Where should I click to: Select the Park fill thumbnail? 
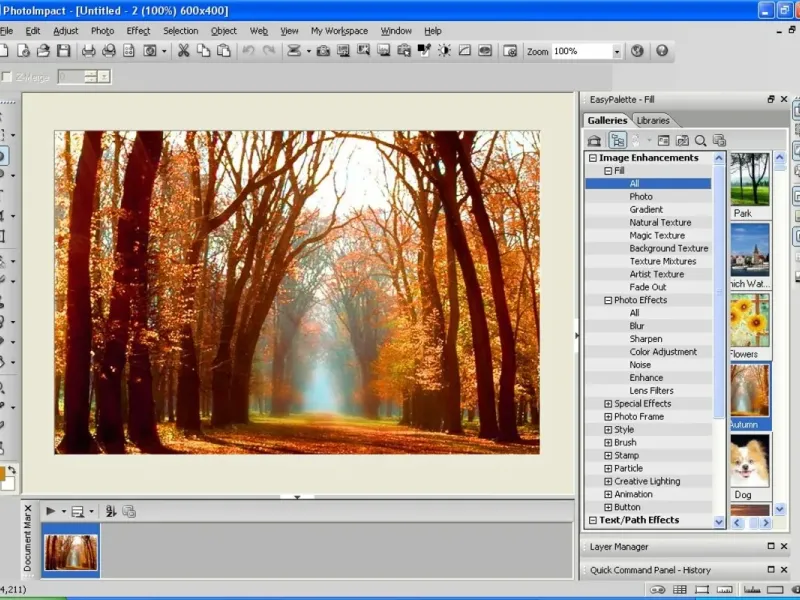[750, 180]
